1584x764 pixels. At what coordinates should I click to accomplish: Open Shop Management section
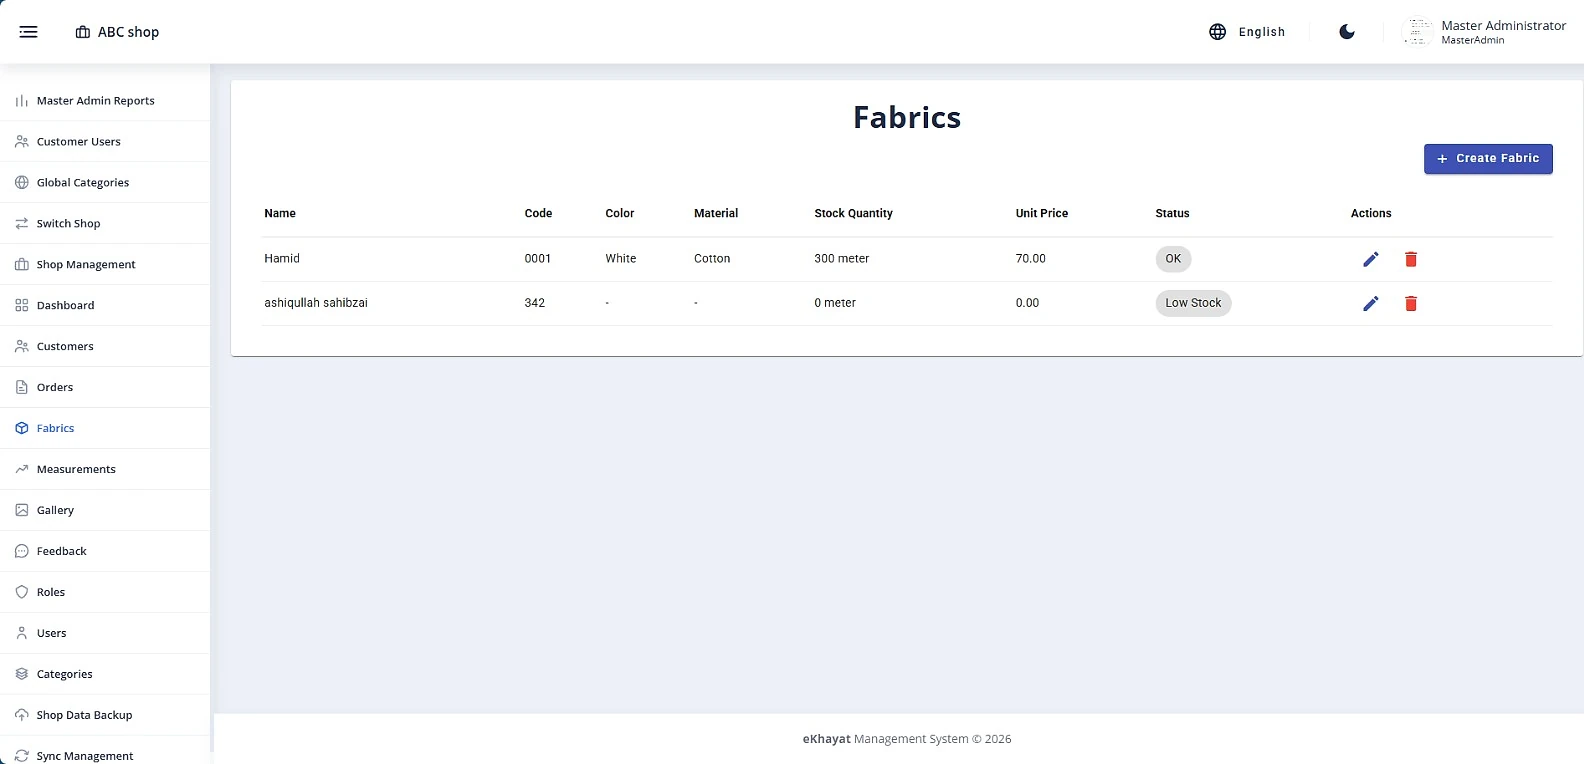tap(105, 265)
